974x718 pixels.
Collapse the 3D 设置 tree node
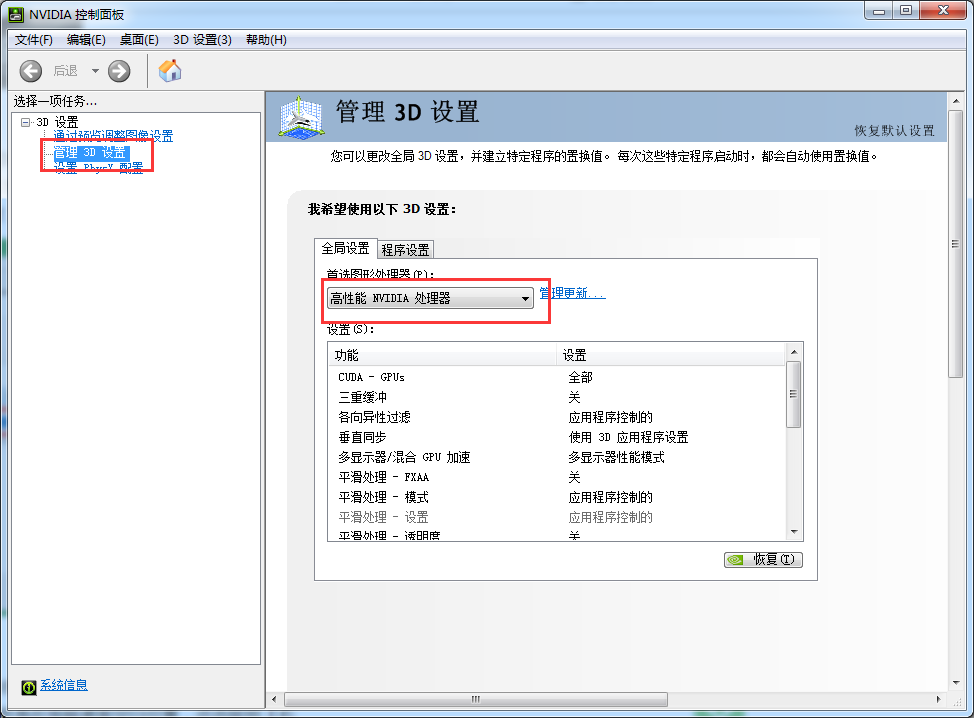[x=25, y=122]
